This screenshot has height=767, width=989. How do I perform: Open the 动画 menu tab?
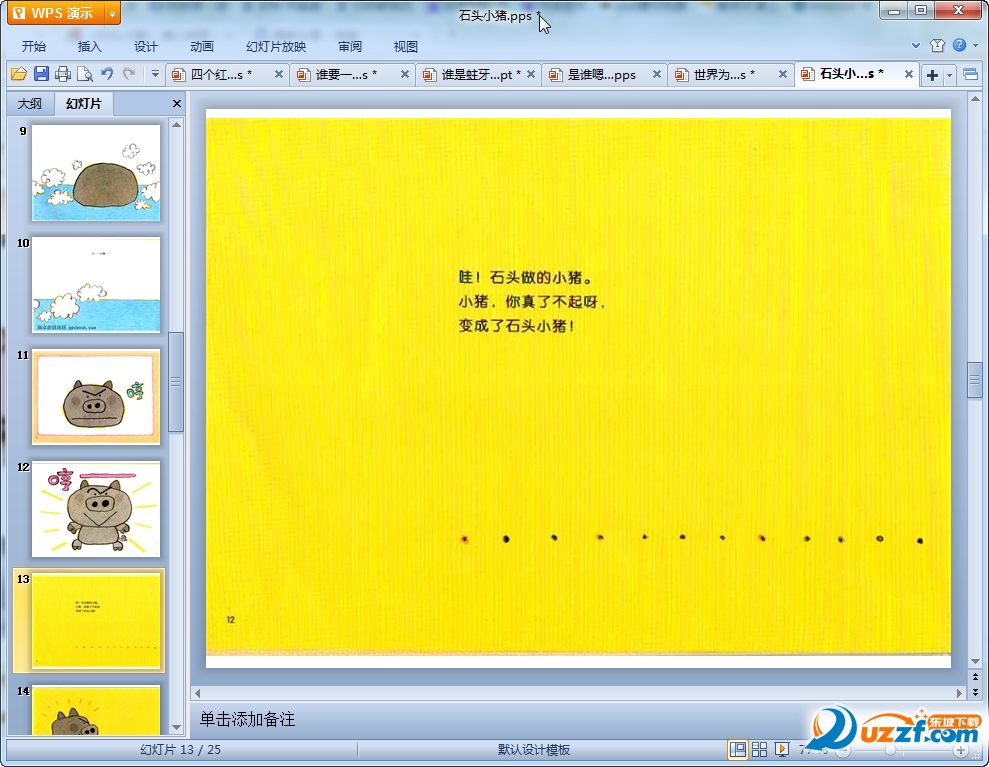pos(202,47)
